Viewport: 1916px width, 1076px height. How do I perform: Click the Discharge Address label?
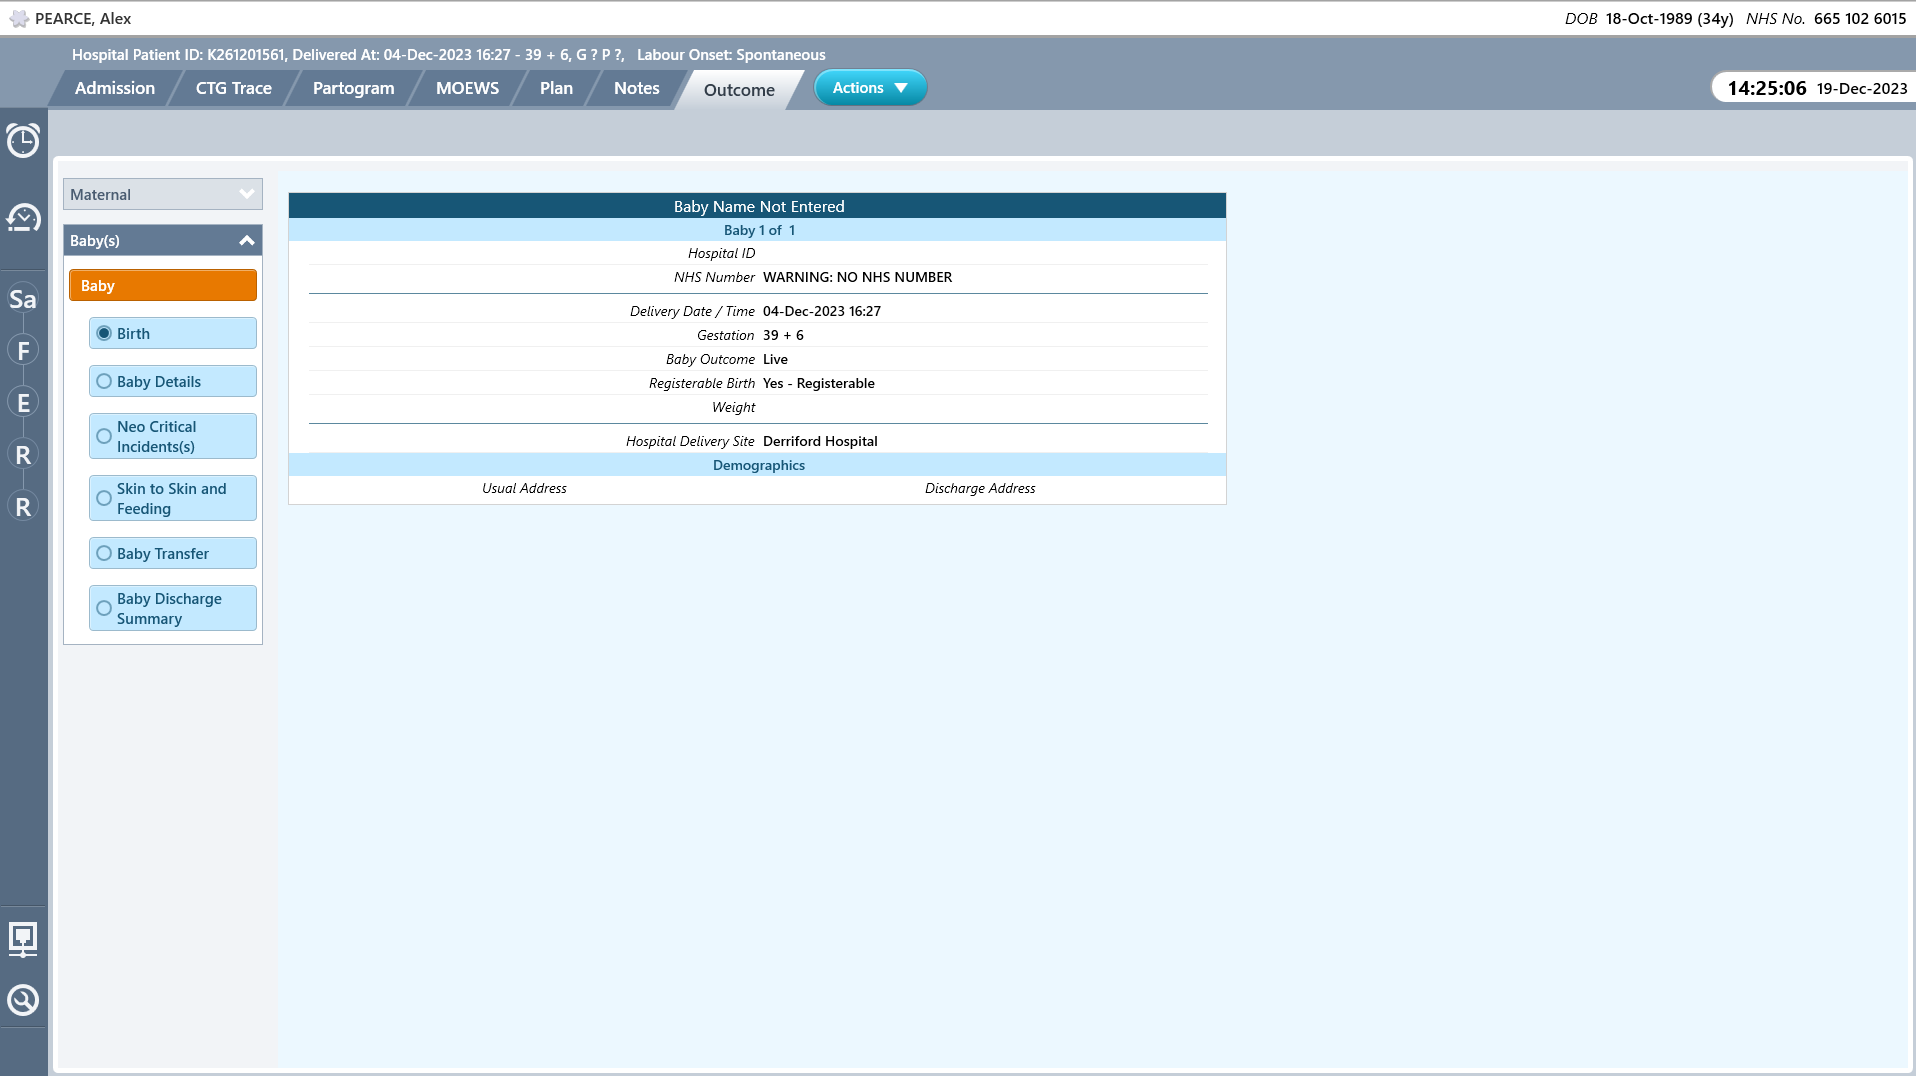[980, 488]
